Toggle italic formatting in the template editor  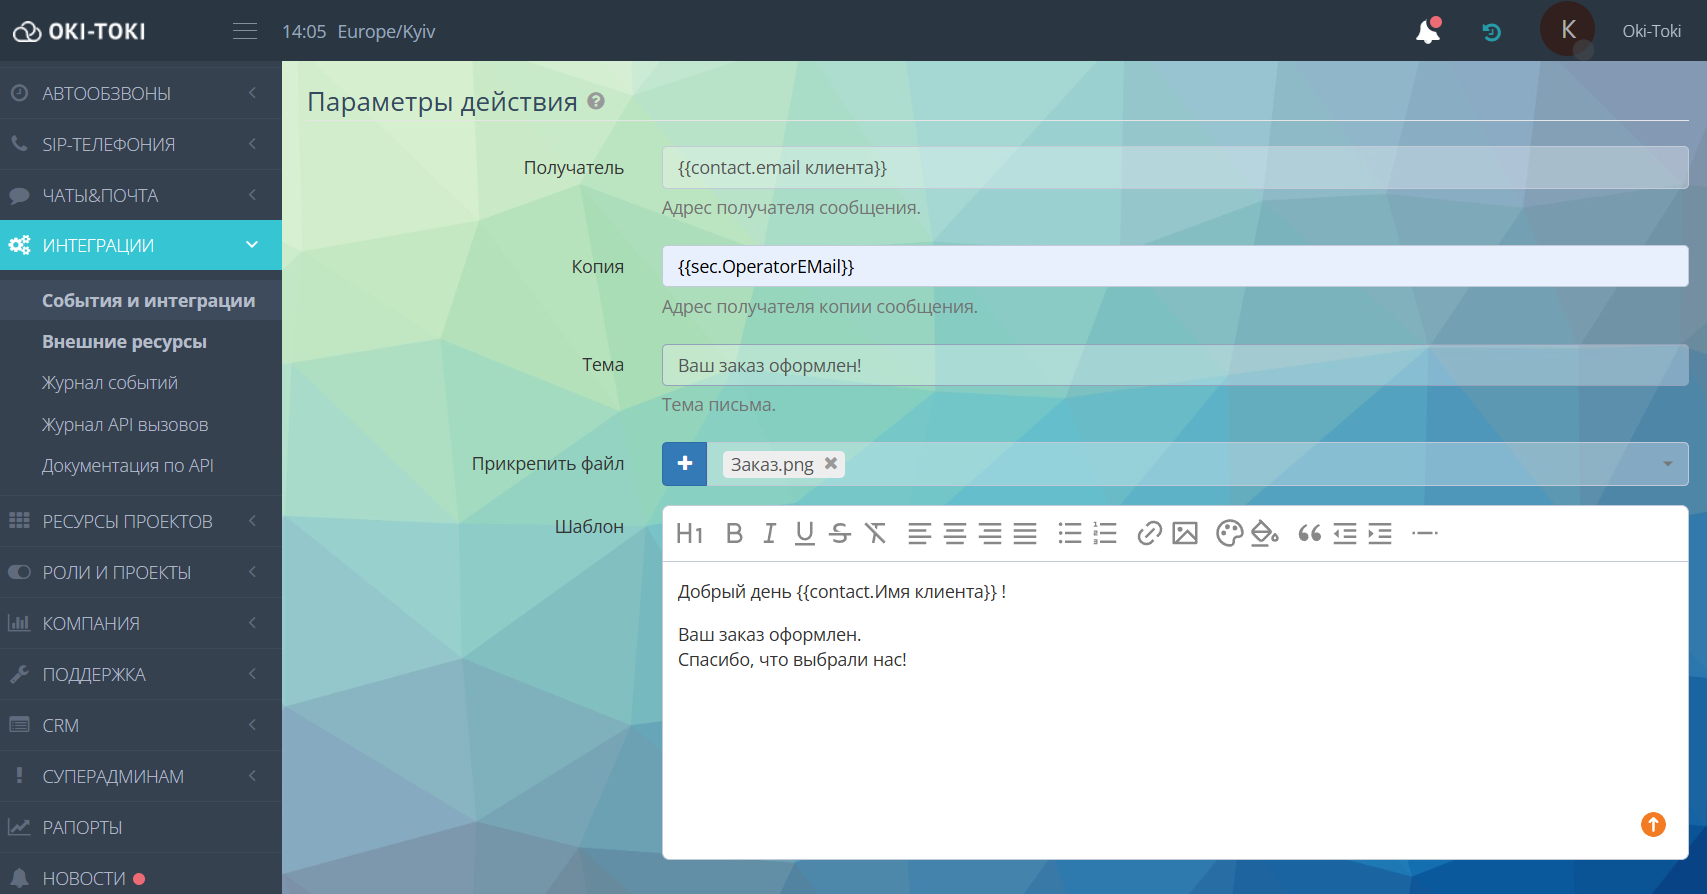(x=769, y=534)
